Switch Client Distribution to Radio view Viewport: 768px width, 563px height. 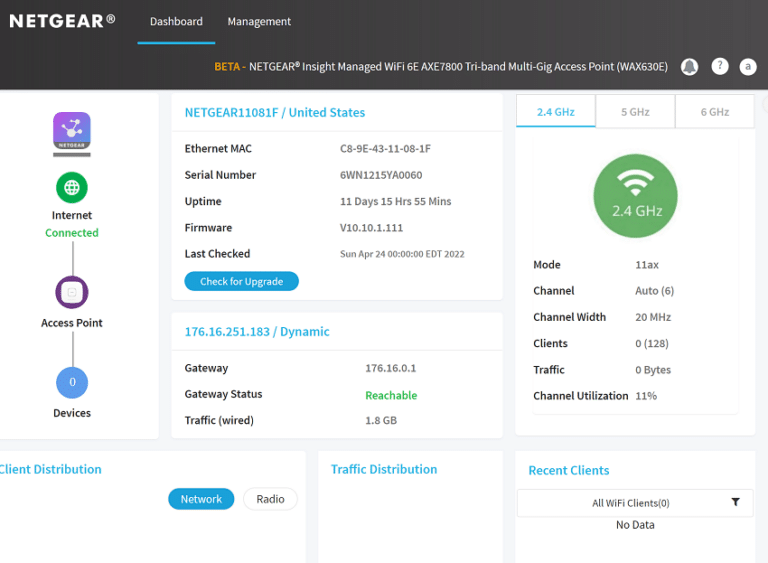[270, 499]
